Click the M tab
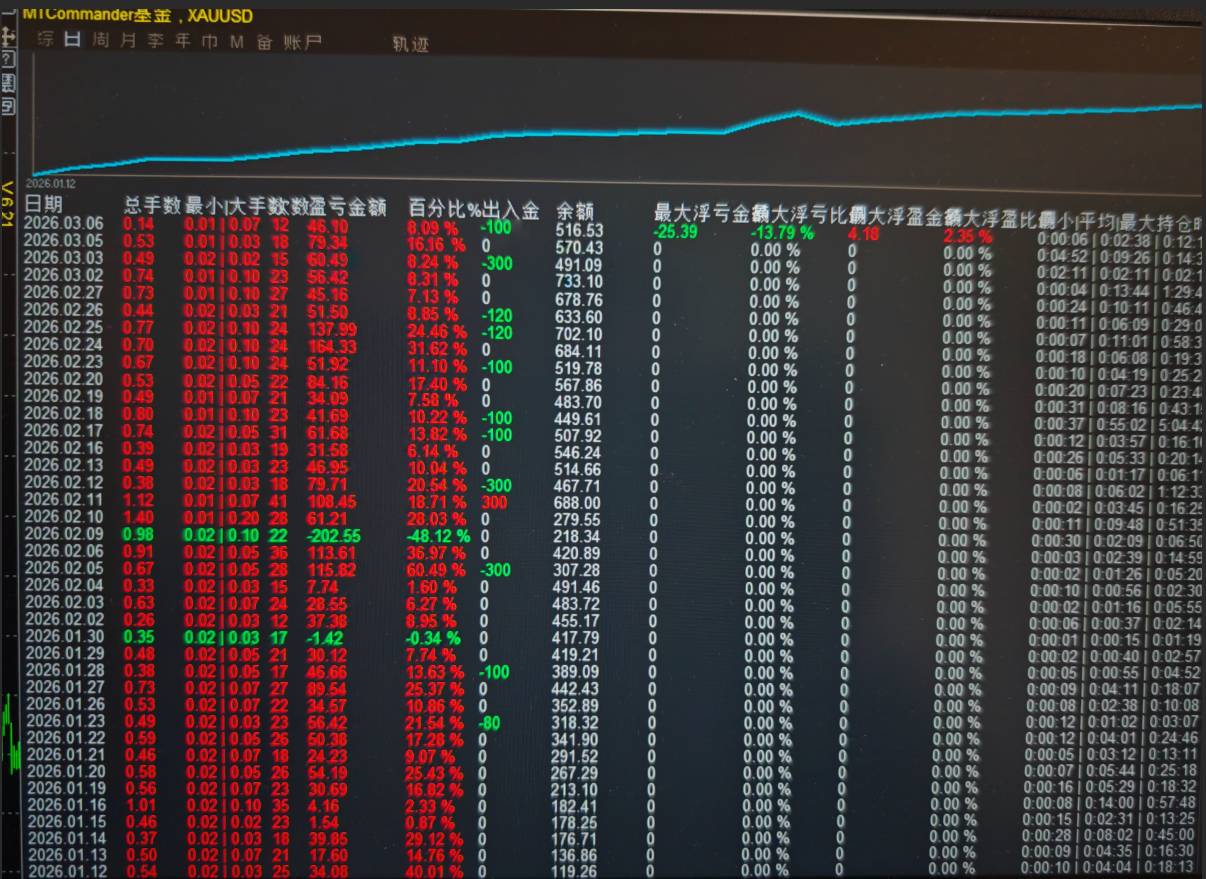 pos(236,42)
